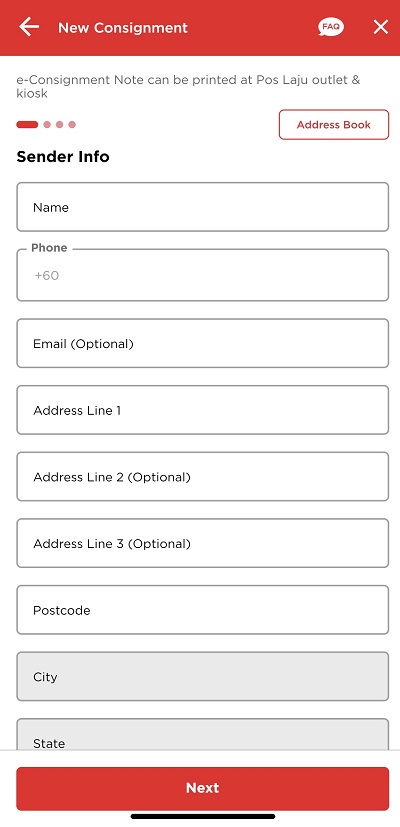Open the FAQ chat bubble icon
Image resolution: width=400 pixels, height=827 pixels.
(x=331, y=27)
